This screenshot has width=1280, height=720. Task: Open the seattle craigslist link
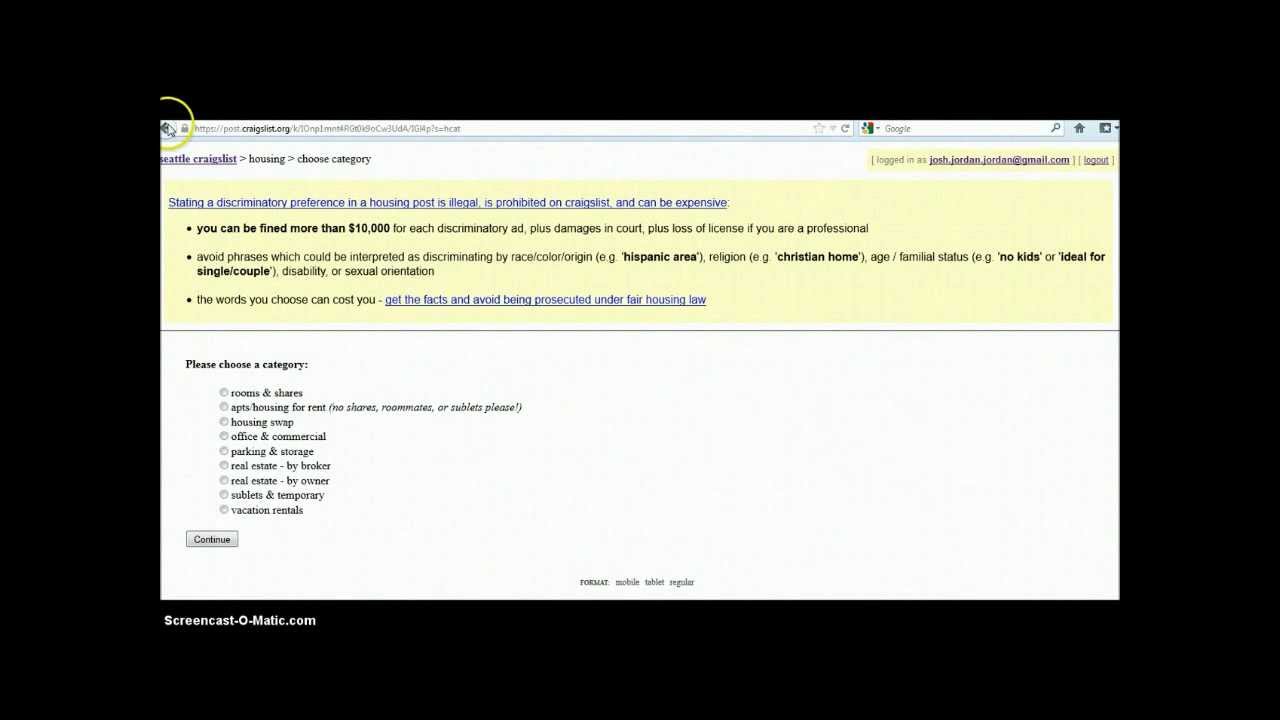pos(198,159)
